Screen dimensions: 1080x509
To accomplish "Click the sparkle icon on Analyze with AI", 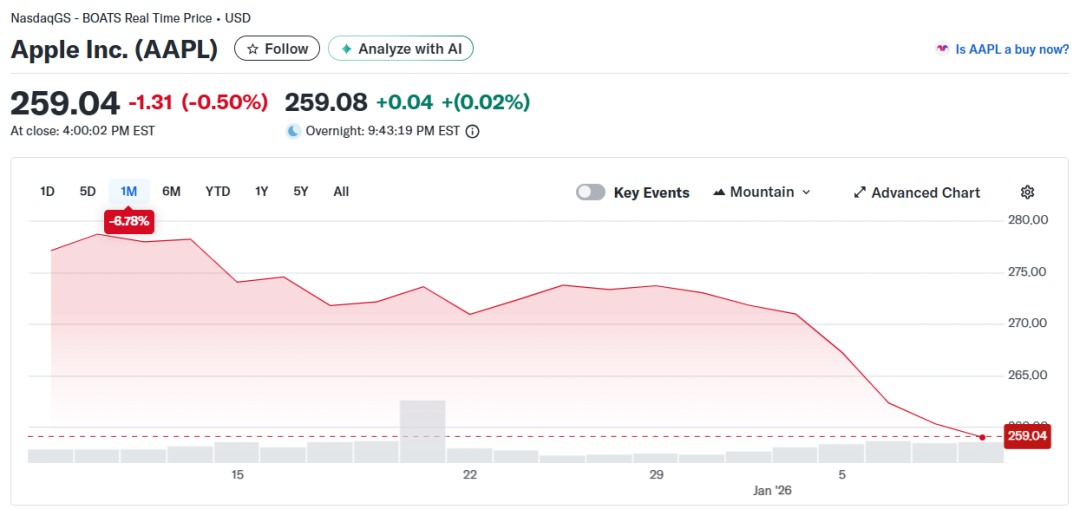I will click(x=346, y=49).
